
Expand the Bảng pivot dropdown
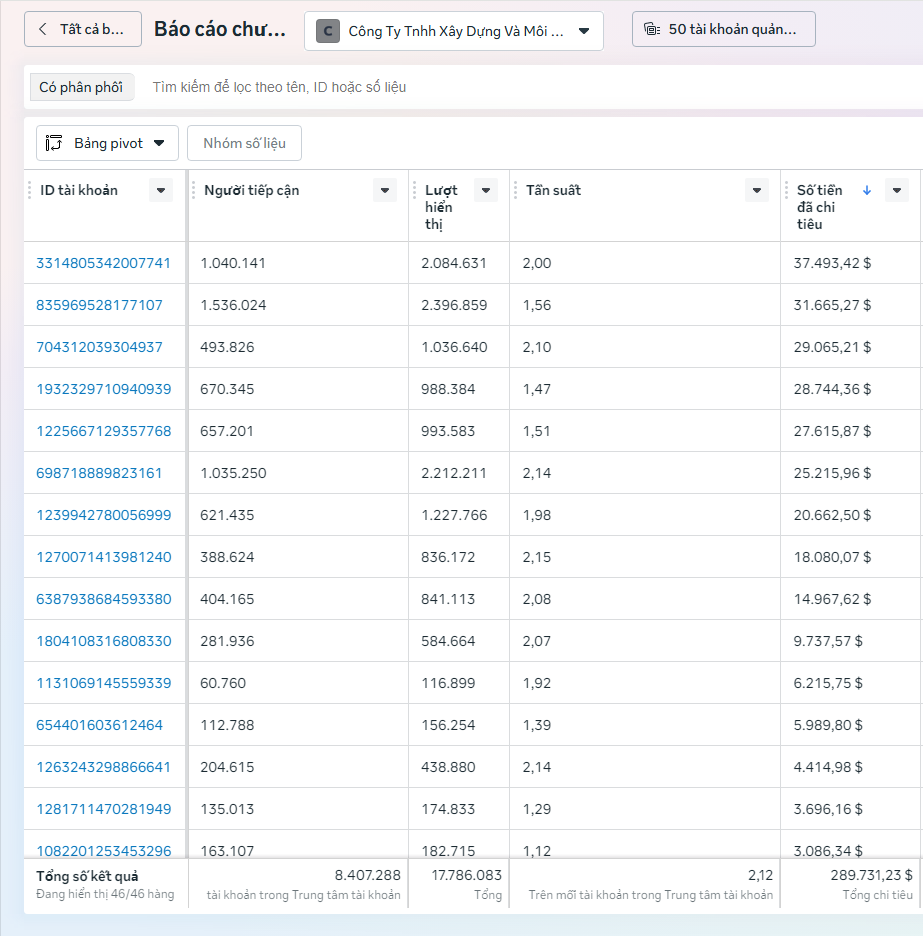click(x=159, y=143)
